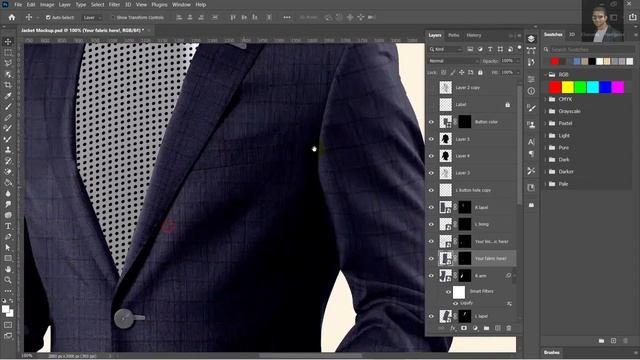640x360 pixels.
Task: Select the Rectangular Marquee tool
Action: (8, 53)
